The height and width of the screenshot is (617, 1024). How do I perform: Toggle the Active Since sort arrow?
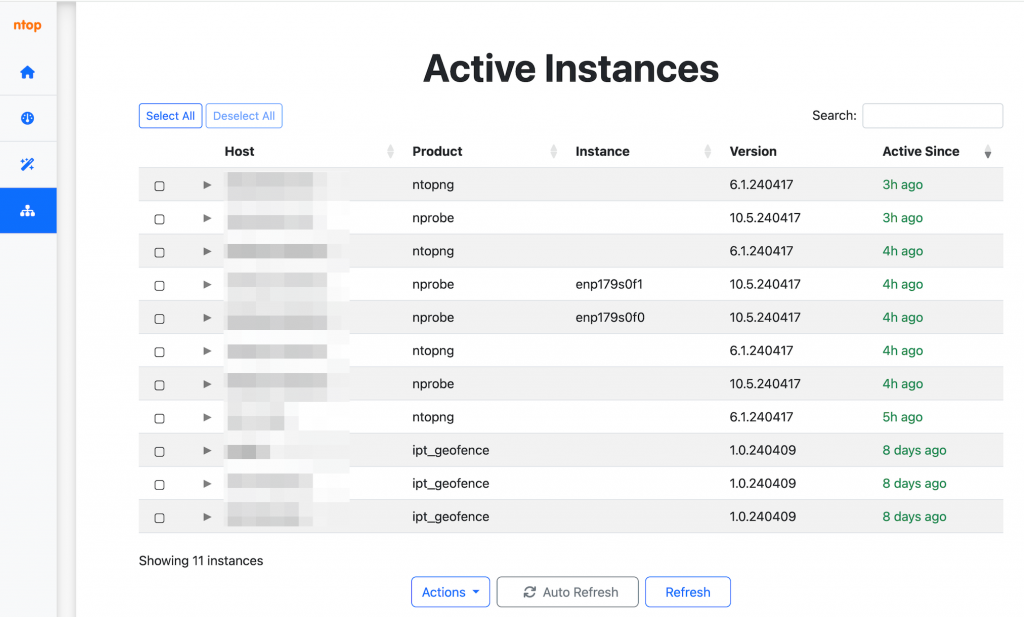(988, 151)
